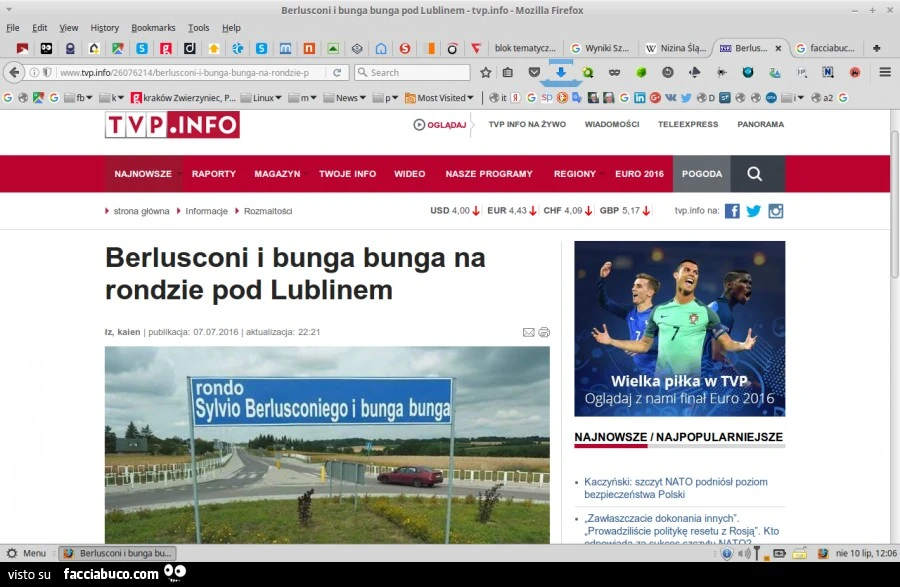Click the mask extension icon in the toolbar
Viewport: 900px width, 587px height.
click(614, 72)
